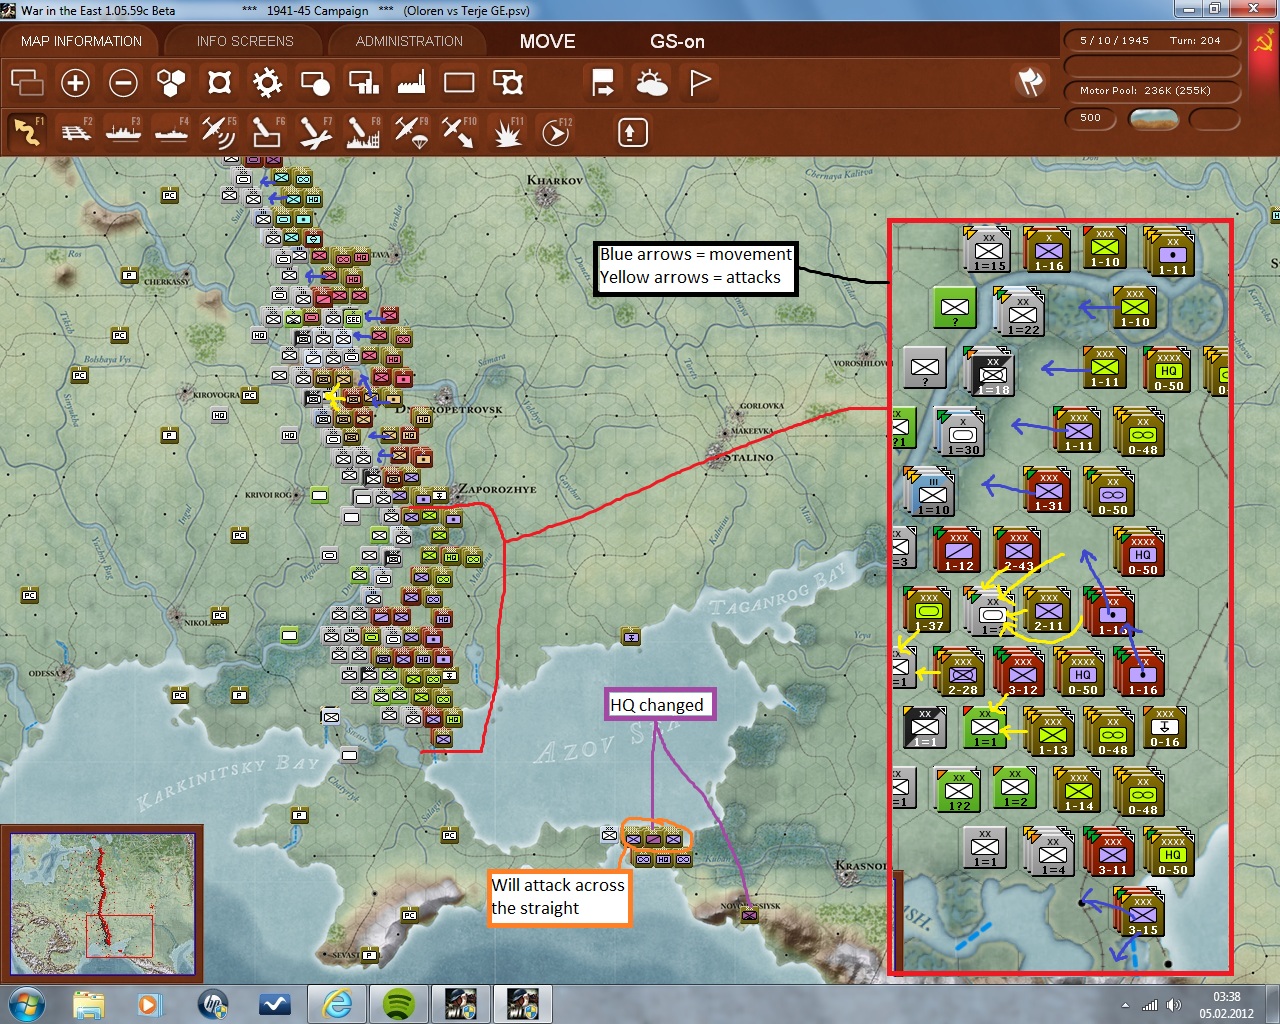Open the volume control in system tray
This screenshot has width=1280, height=1024.
click(x=1173, y=1005)
